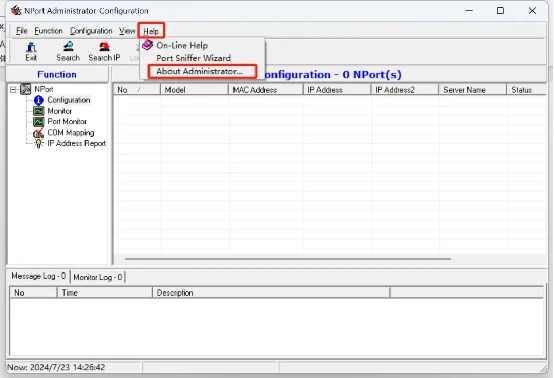Image resolution: width=554 pixels, height=378 pixels.
Task: Switch to the Monitor Log - 0 tab
Action: [98, 277]
